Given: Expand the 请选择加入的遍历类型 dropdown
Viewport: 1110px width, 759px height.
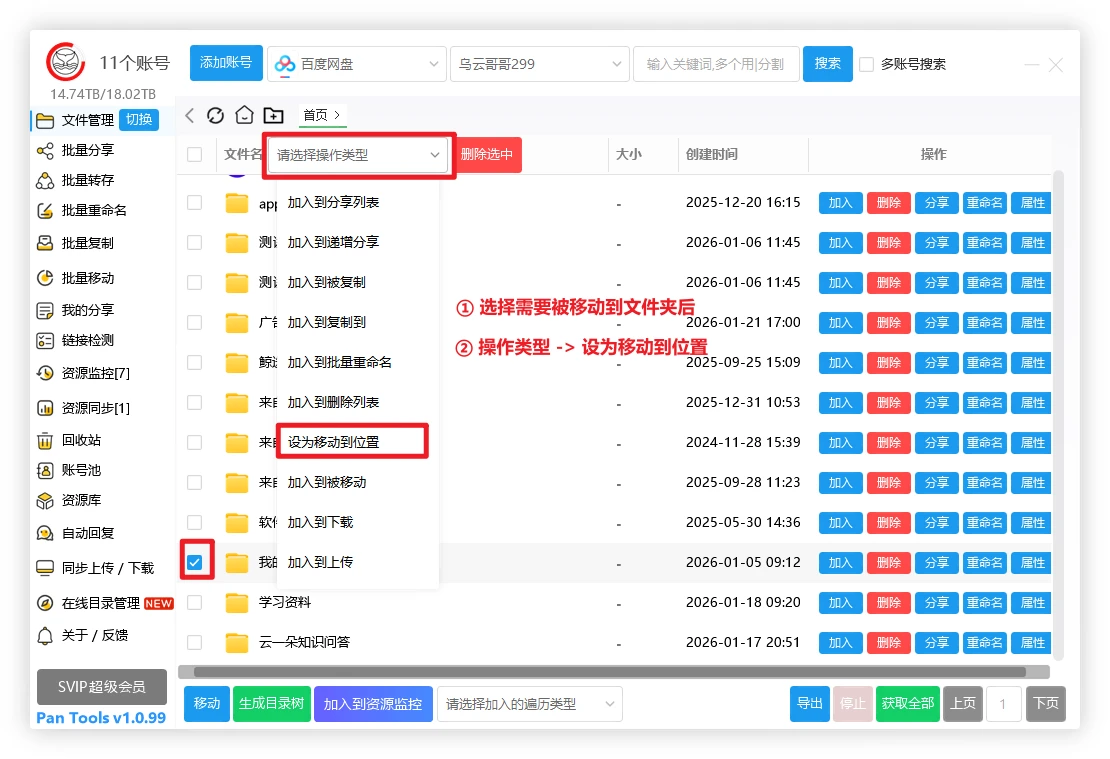Looking at the screenshot, I should click(529, 704).
